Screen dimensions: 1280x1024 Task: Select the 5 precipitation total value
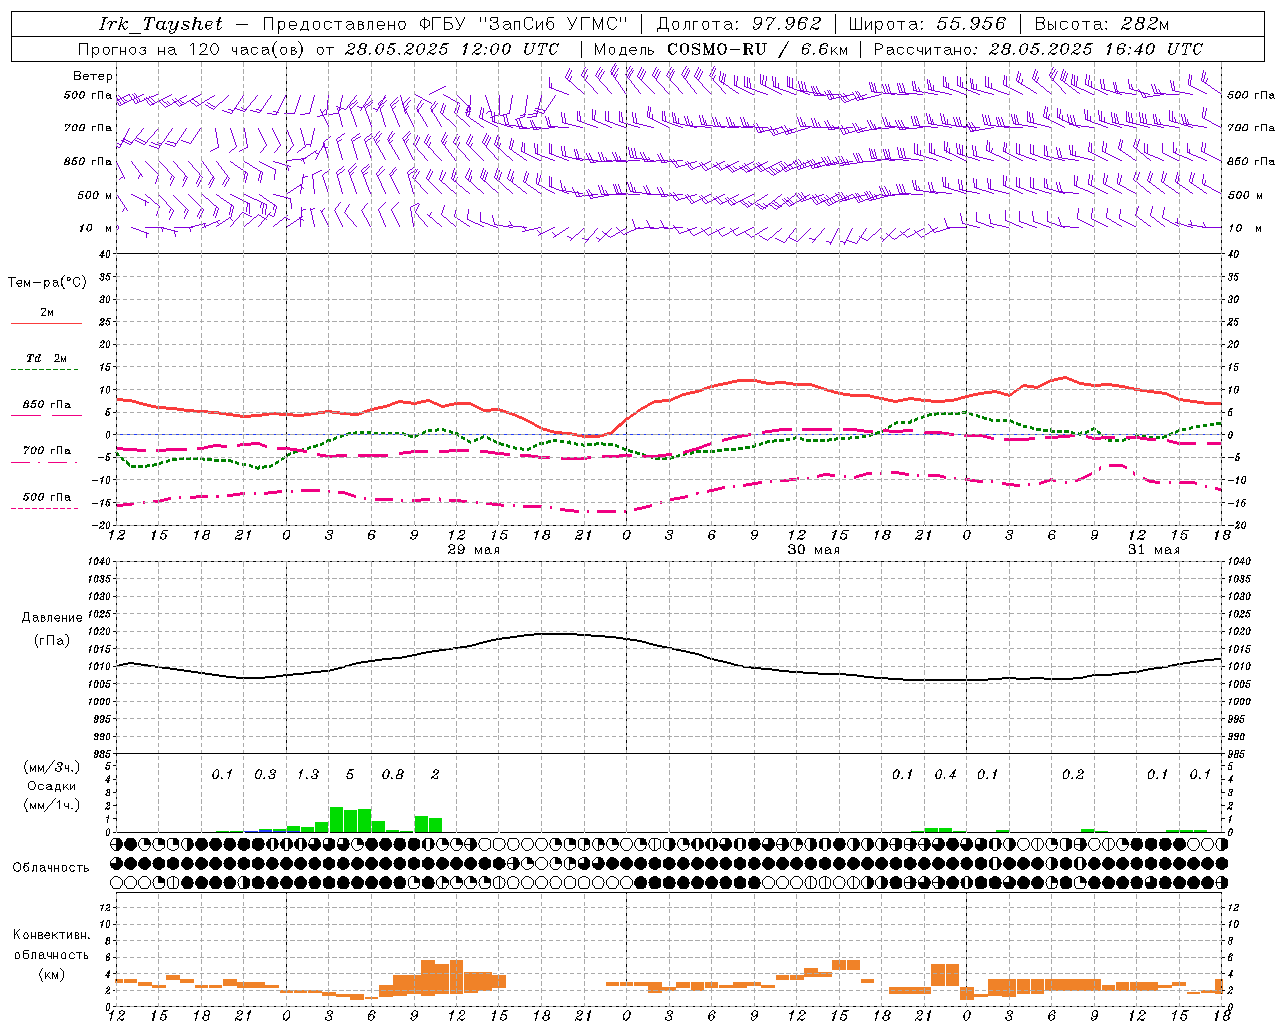(x=350, y=774)
